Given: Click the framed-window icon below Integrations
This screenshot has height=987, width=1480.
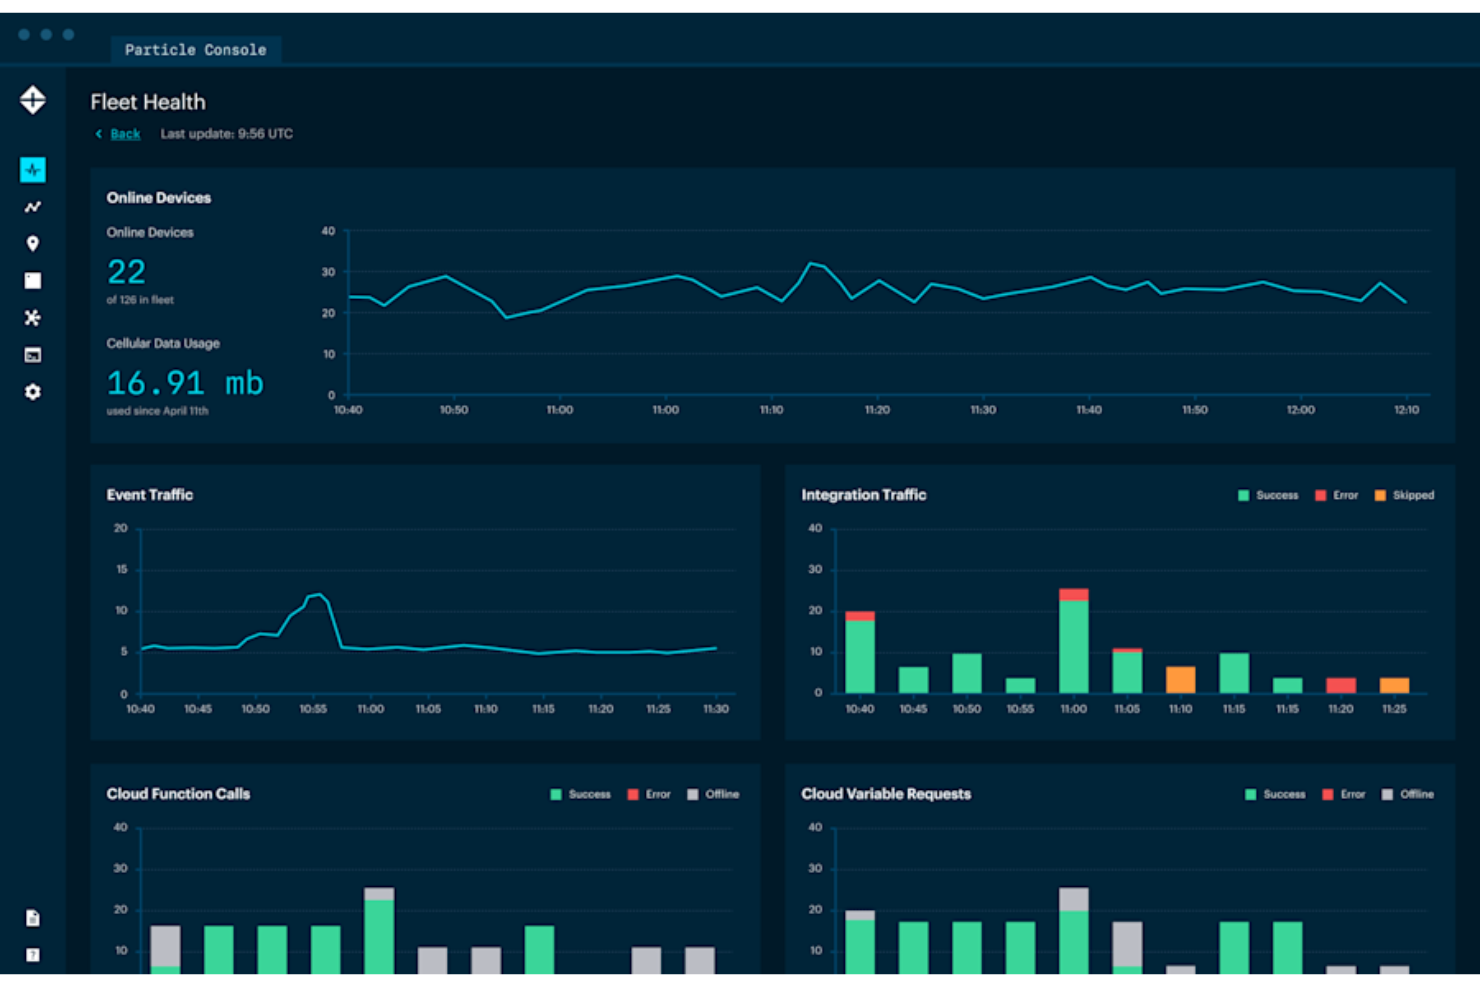Looking at the screenshot, I should [x=33, y=355].
